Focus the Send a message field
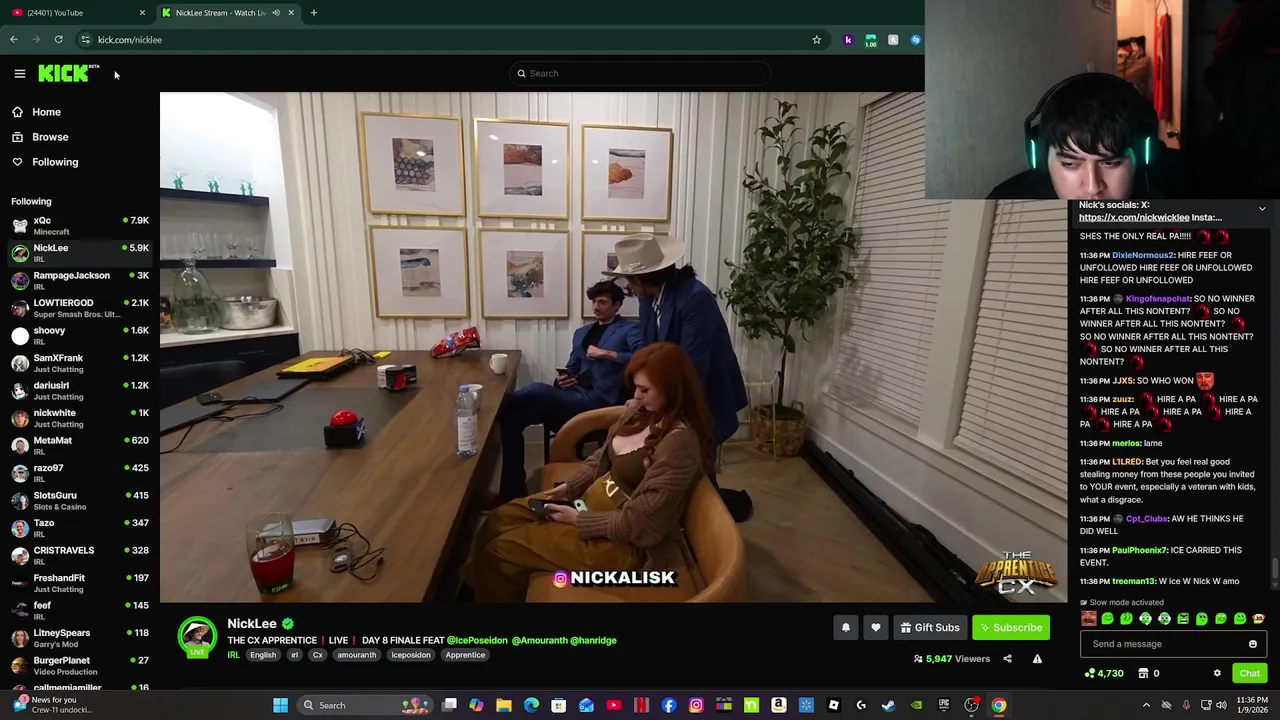Viewport: 1280px width, 720px height. [1173, 644]
